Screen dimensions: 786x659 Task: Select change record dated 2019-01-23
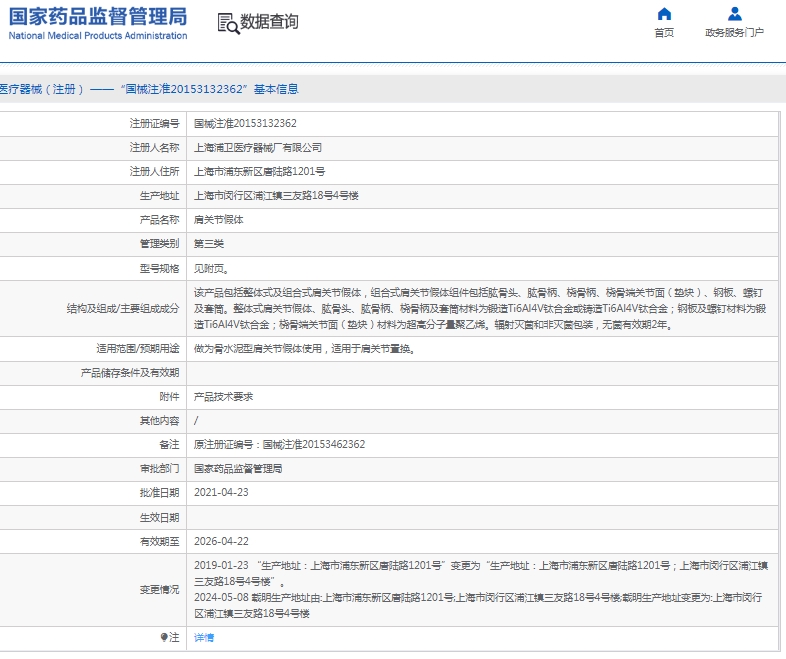[x=481, y=573]
